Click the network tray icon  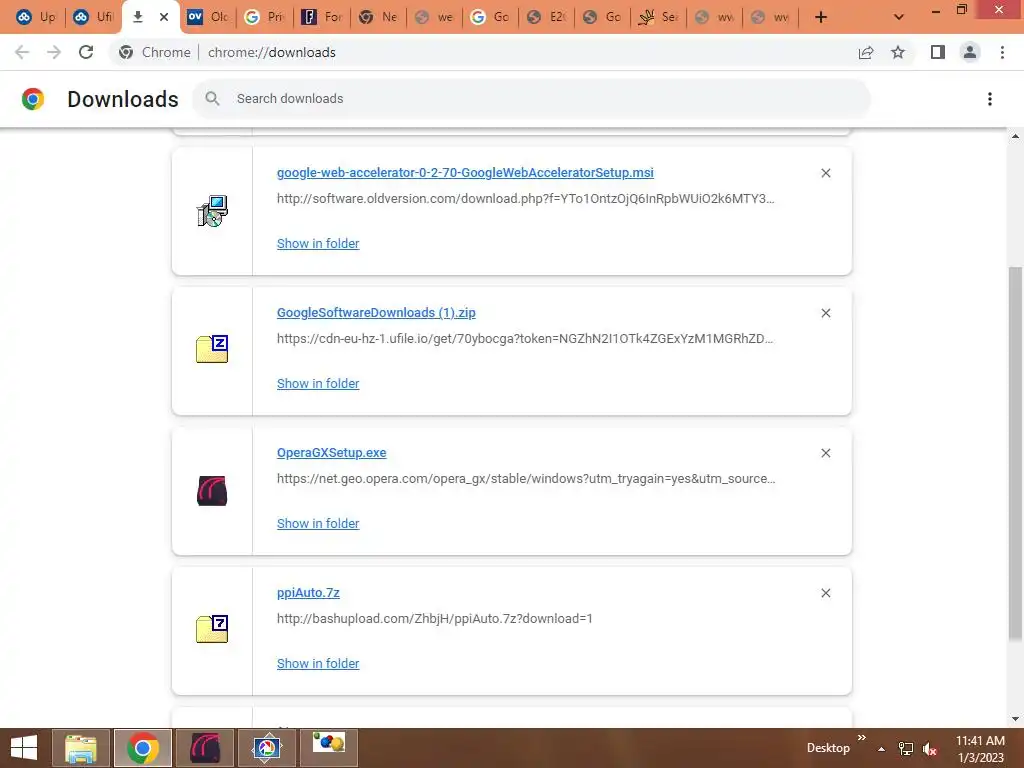click(x=906, y=748)
